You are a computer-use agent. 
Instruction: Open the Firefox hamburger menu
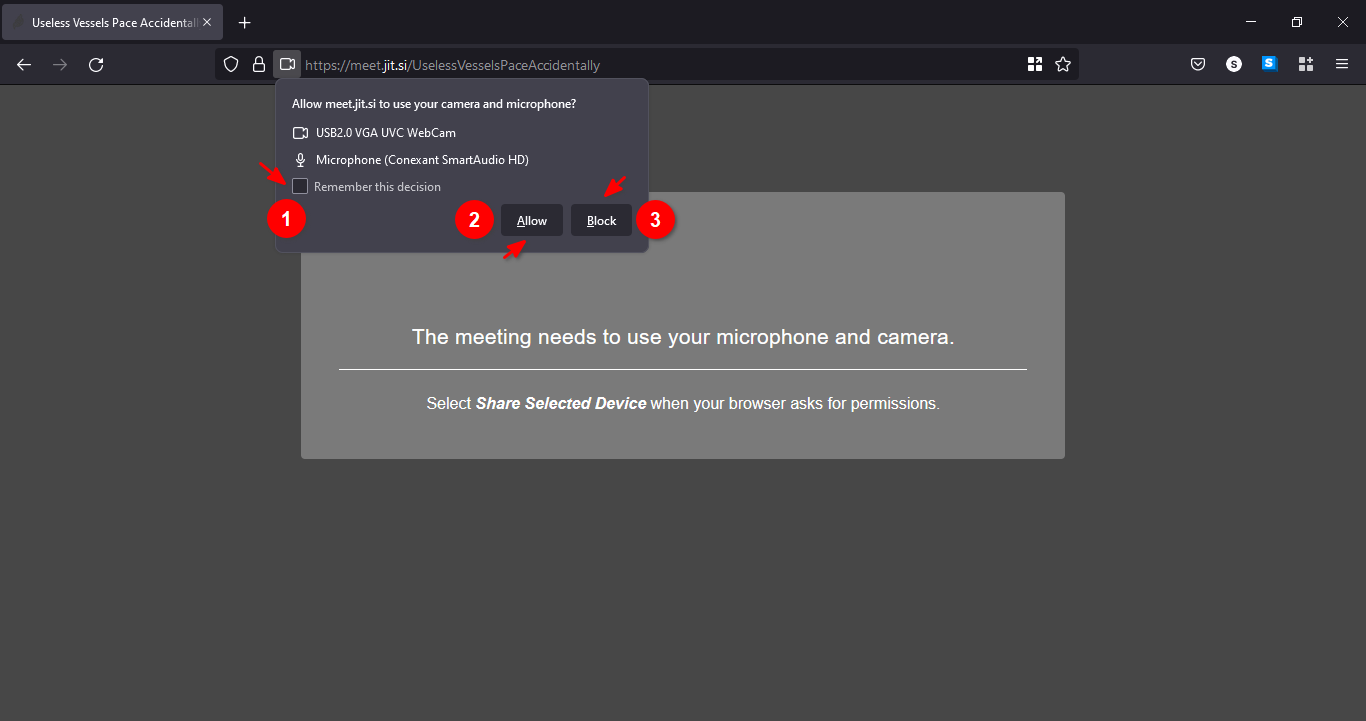[x=1342, y=65]
